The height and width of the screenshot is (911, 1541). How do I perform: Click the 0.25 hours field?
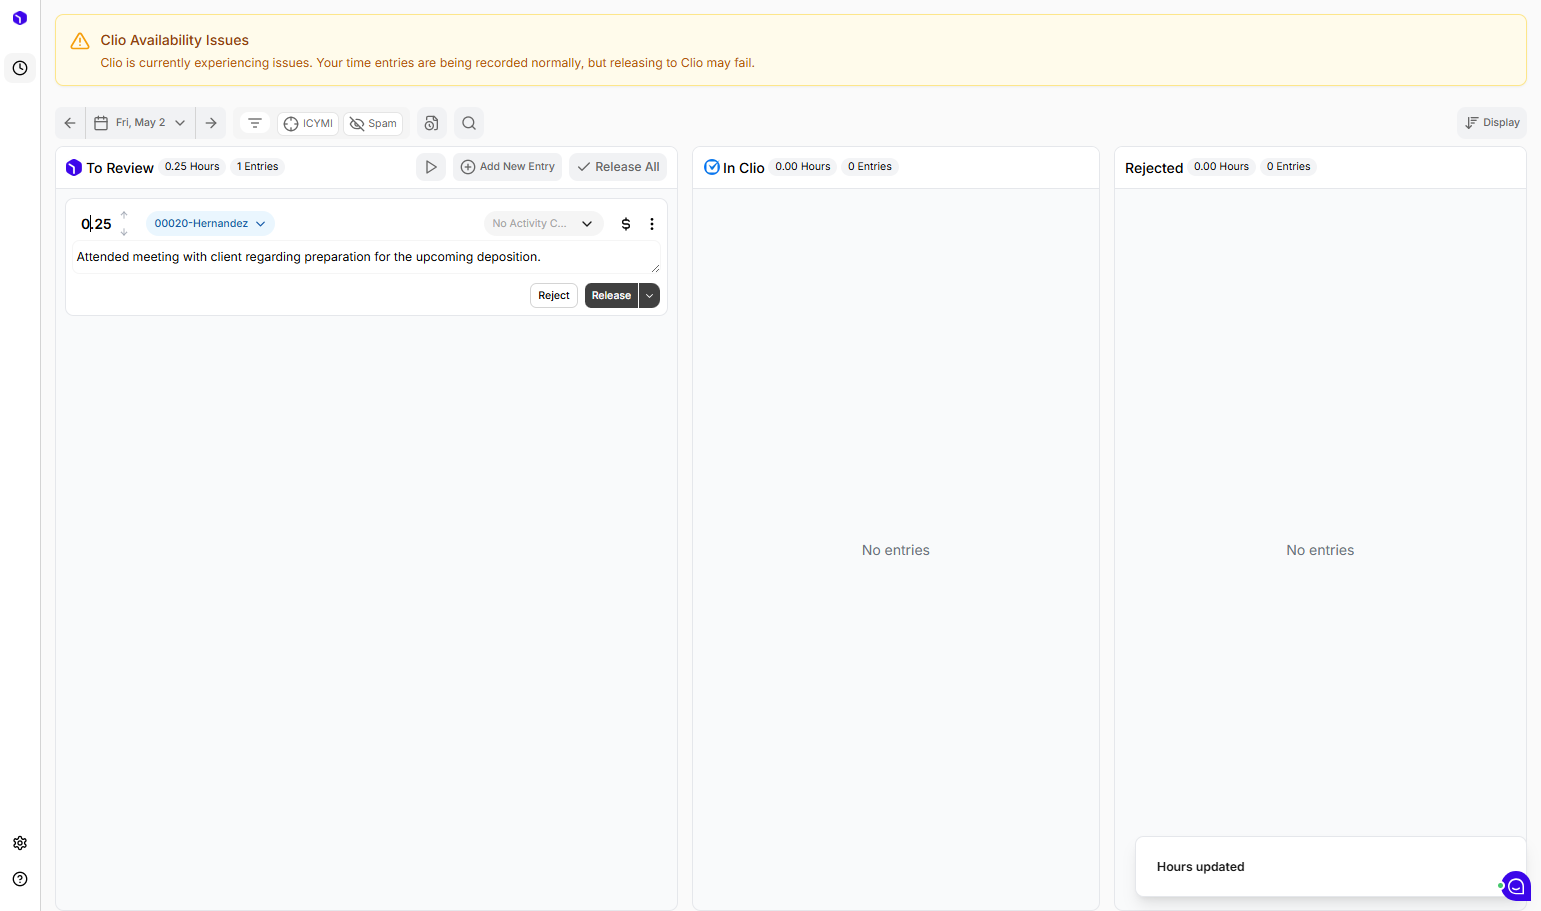pyautogui.click(x=96, y=224)
